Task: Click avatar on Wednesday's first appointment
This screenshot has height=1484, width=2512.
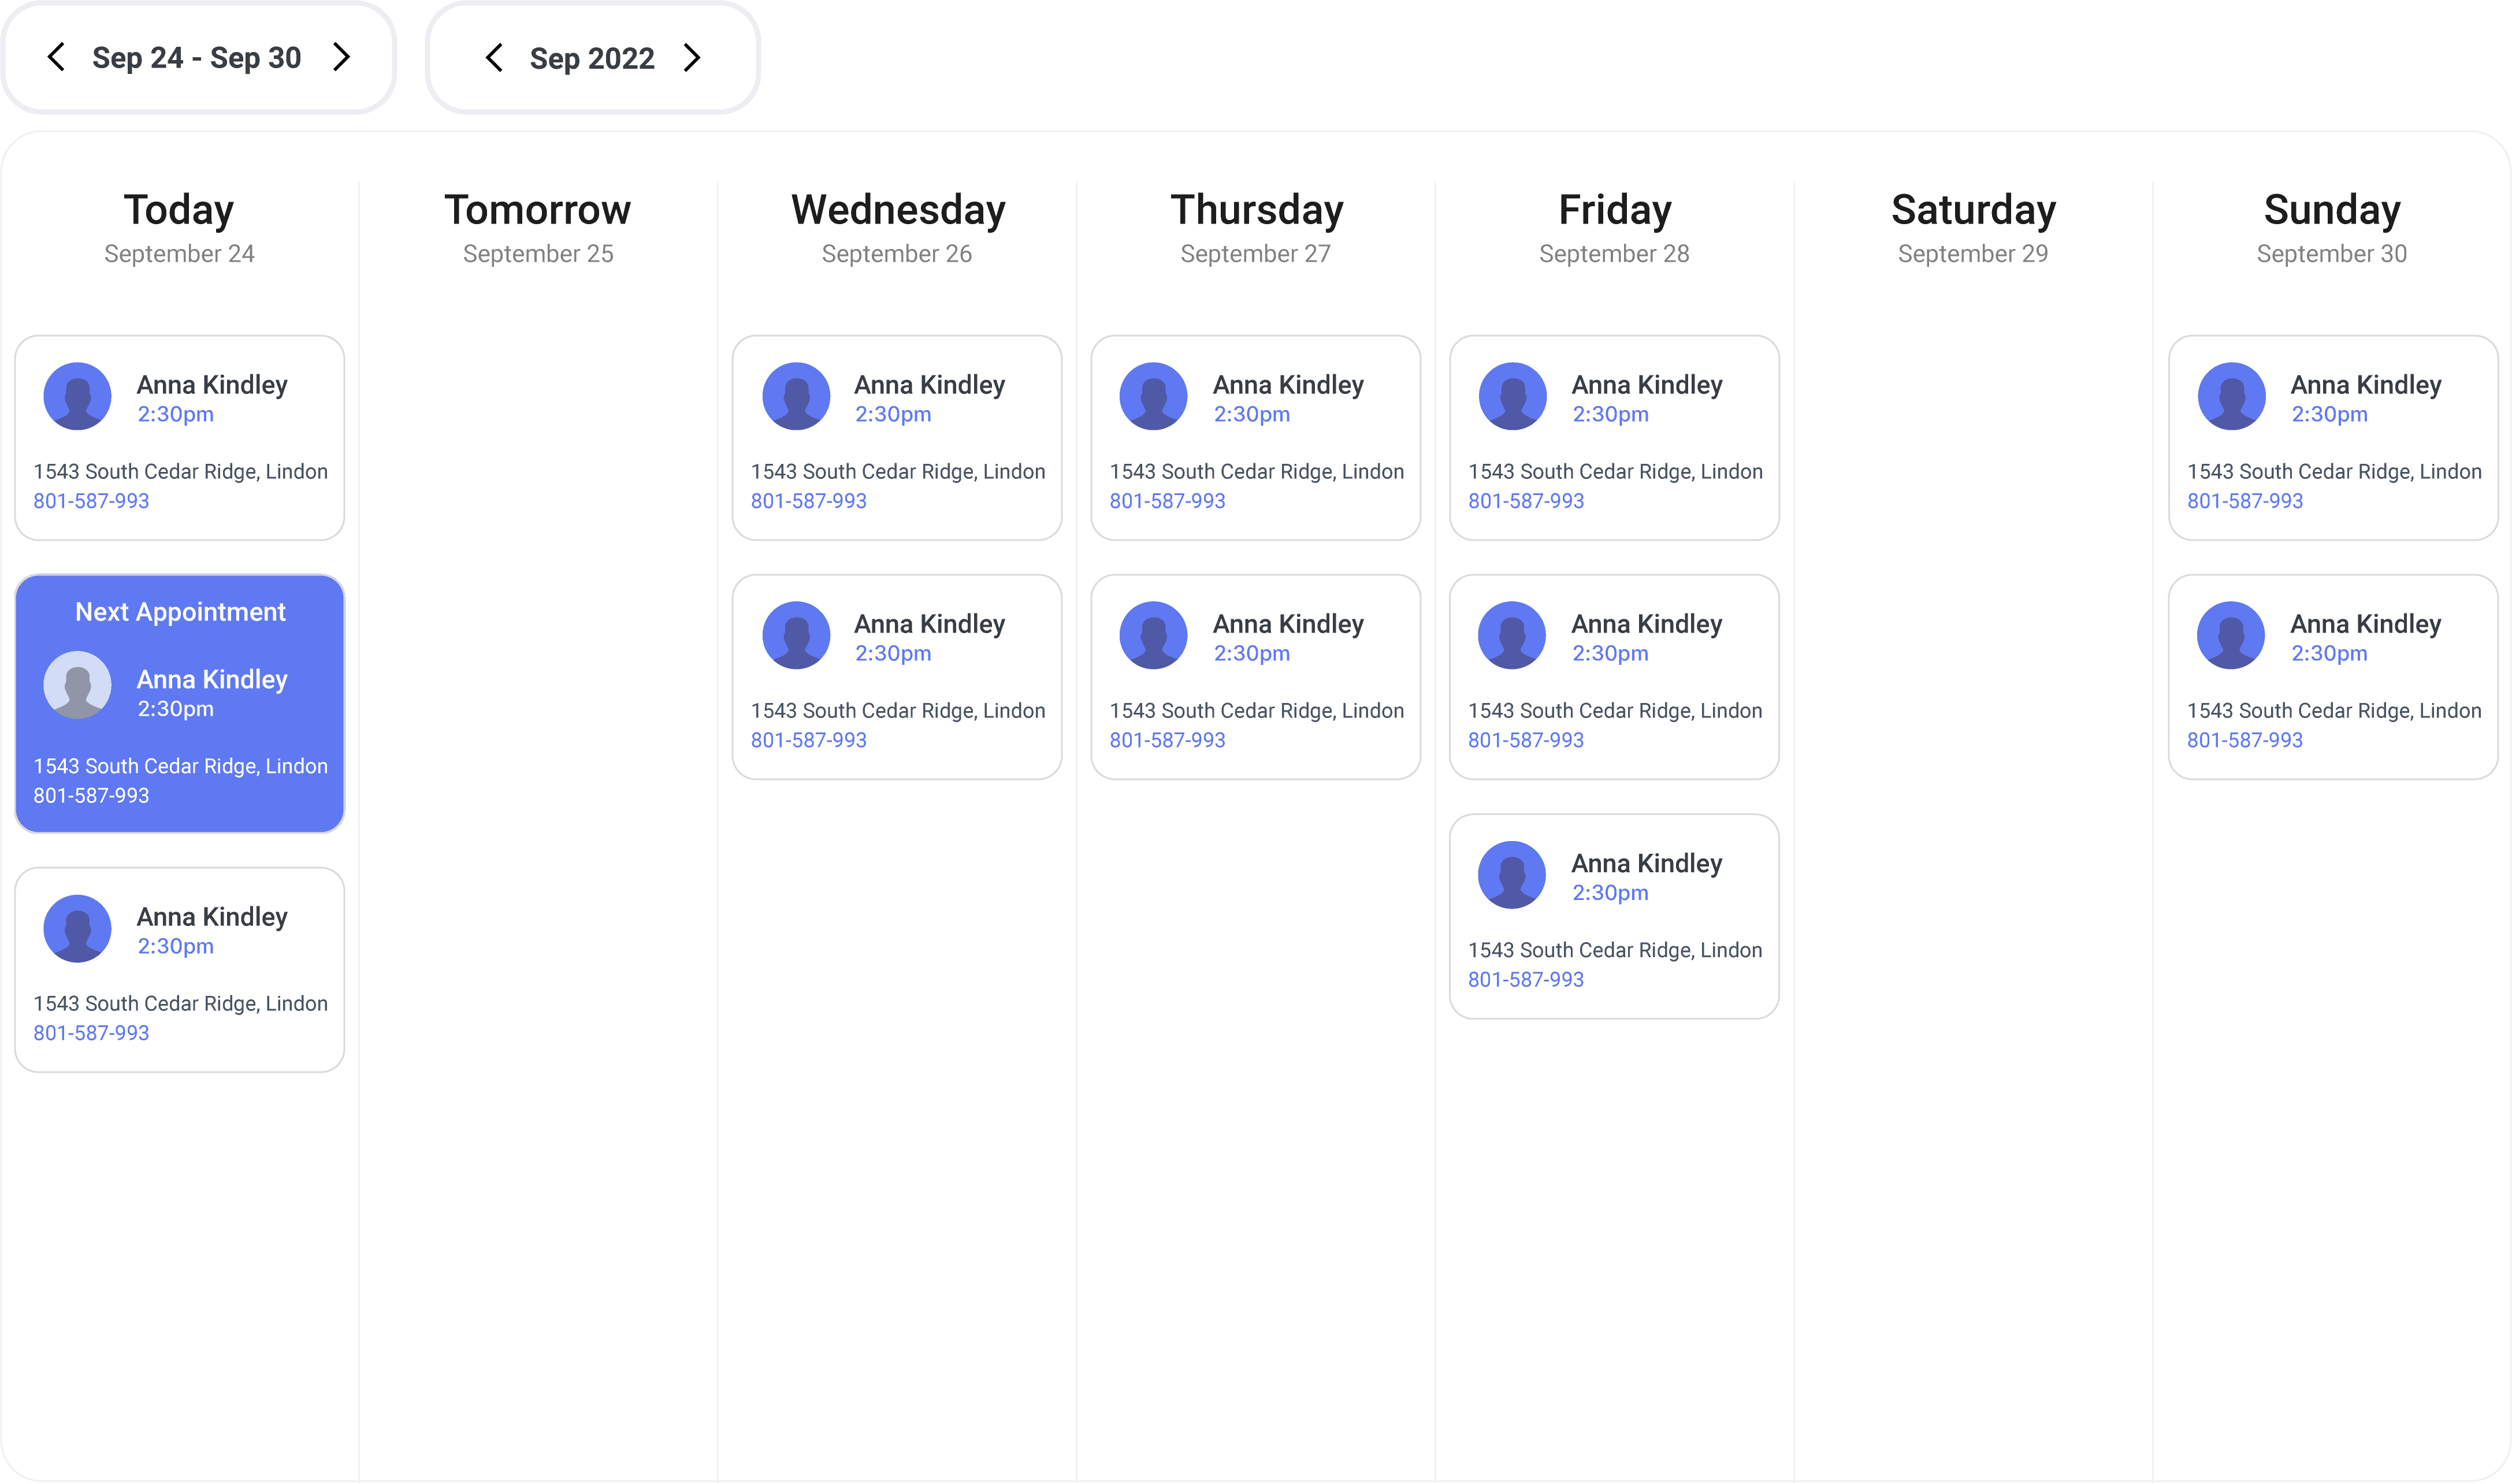Action: coord(796,396)
